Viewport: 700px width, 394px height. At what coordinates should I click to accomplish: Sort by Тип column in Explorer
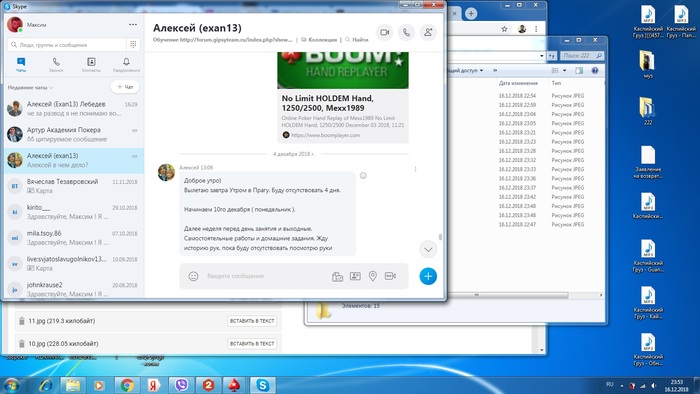pos(556,83)
